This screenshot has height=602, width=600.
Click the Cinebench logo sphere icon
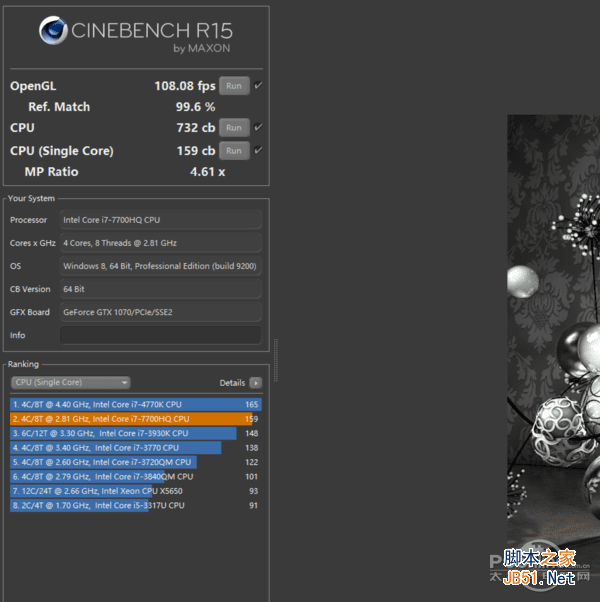[x=53, y=30]
